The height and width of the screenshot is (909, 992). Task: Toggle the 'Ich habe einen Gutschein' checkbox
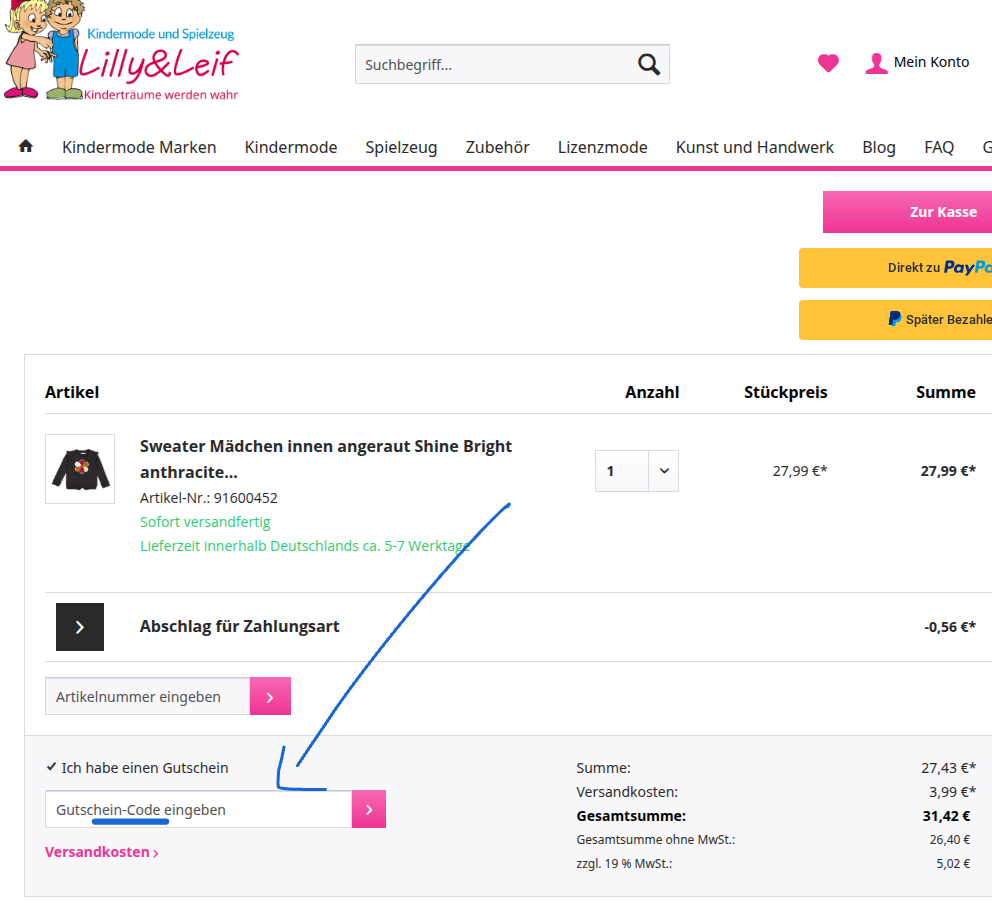pyautogui.click(x=52, y=767)
